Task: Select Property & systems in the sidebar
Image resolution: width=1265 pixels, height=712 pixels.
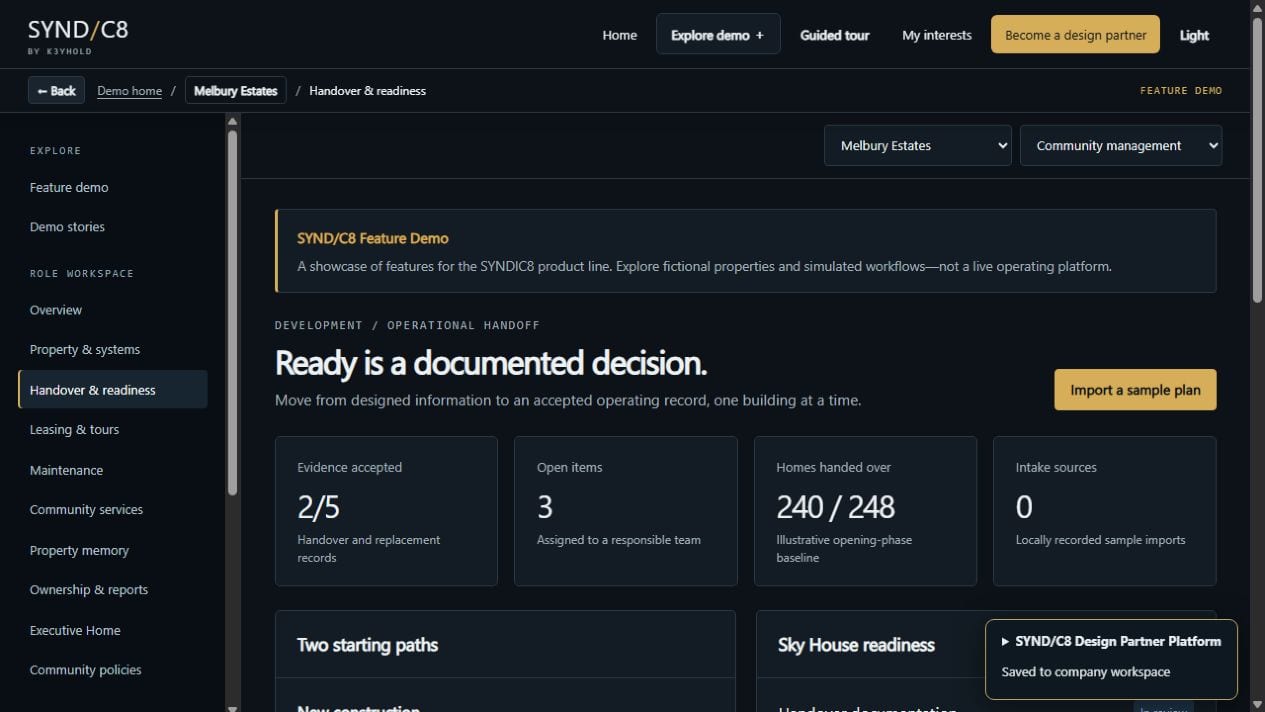Action: 85,349
